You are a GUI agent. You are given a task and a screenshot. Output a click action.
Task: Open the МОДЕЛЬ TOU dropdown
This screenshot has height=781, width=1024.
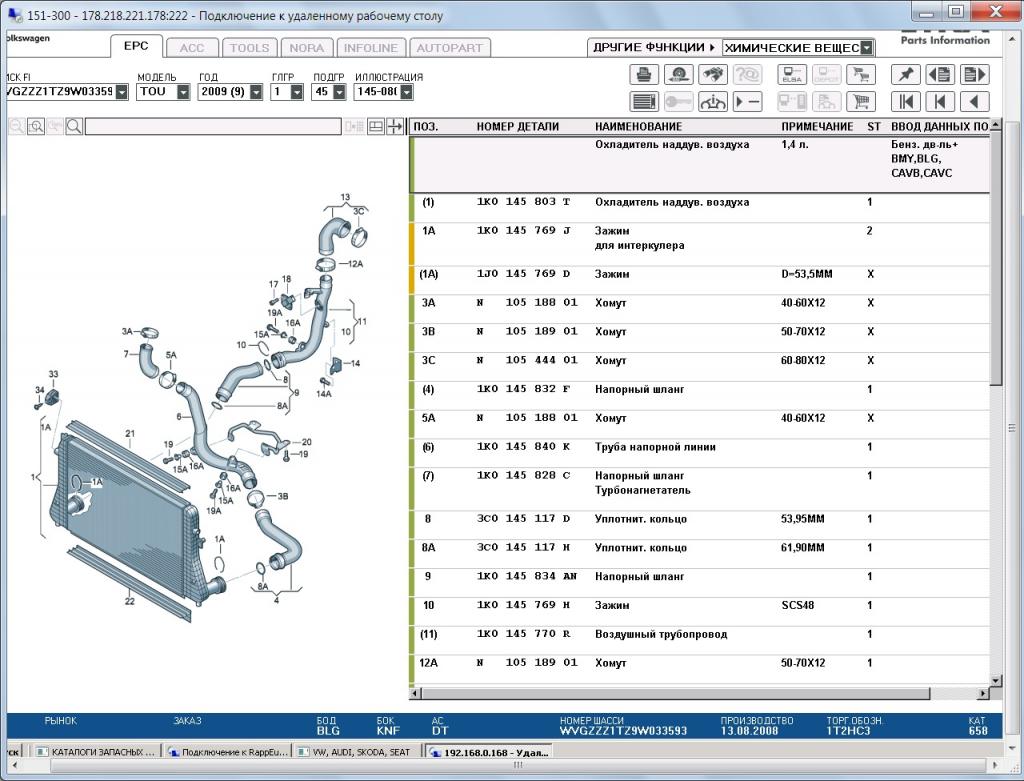(x=184, y=92)
